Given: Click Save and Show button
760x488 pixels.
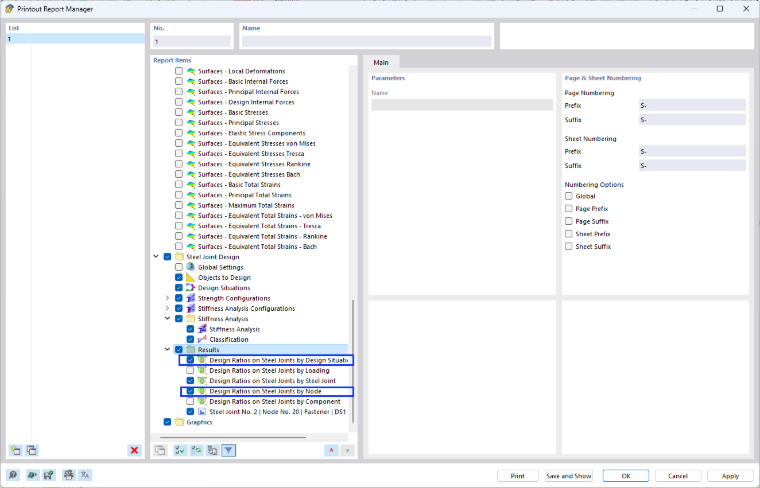Looking at the screenshot, I should tap(569, 476).
